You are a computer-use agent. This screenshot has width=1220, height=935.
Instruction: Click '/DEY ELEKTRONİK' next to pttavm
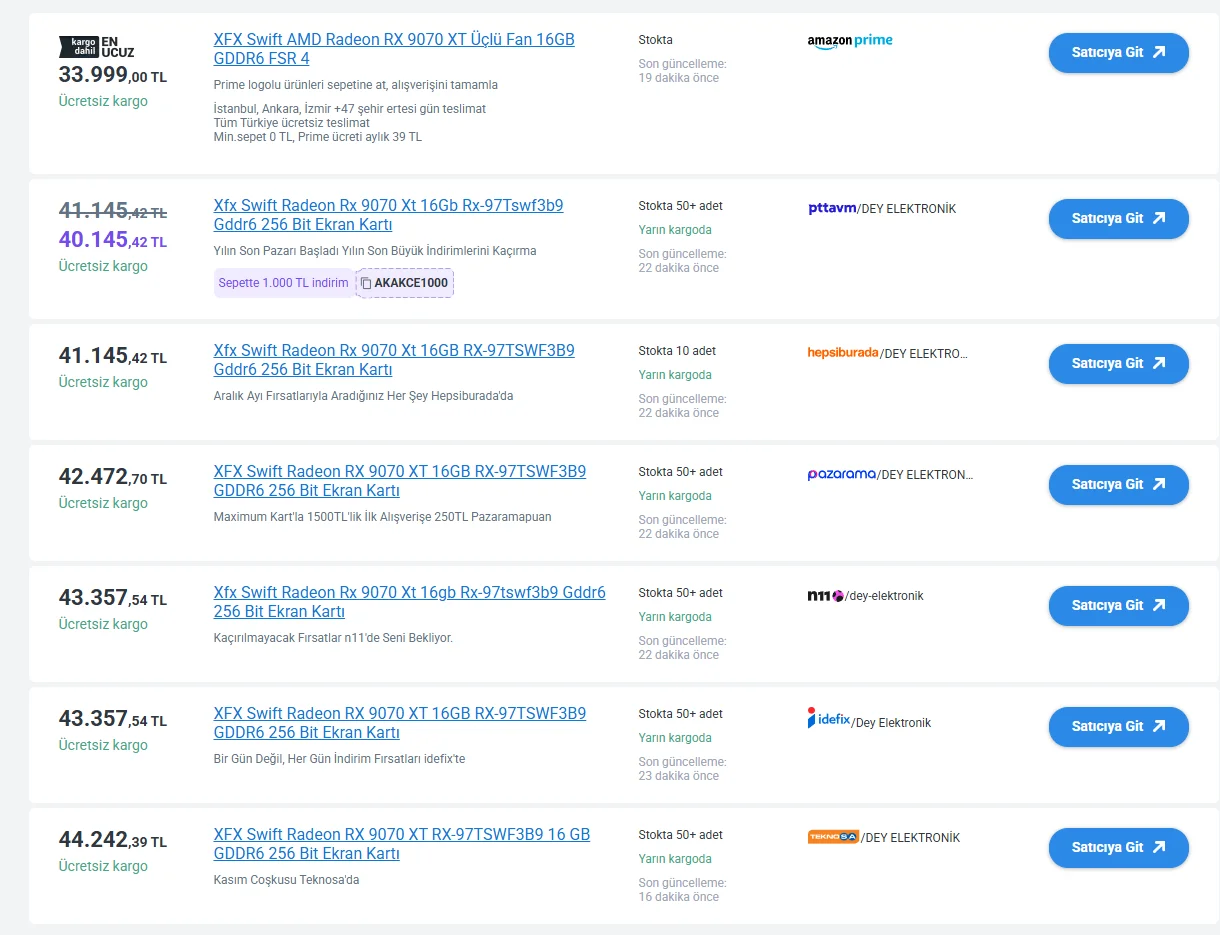pyautogui.click(x=907, y=209)
